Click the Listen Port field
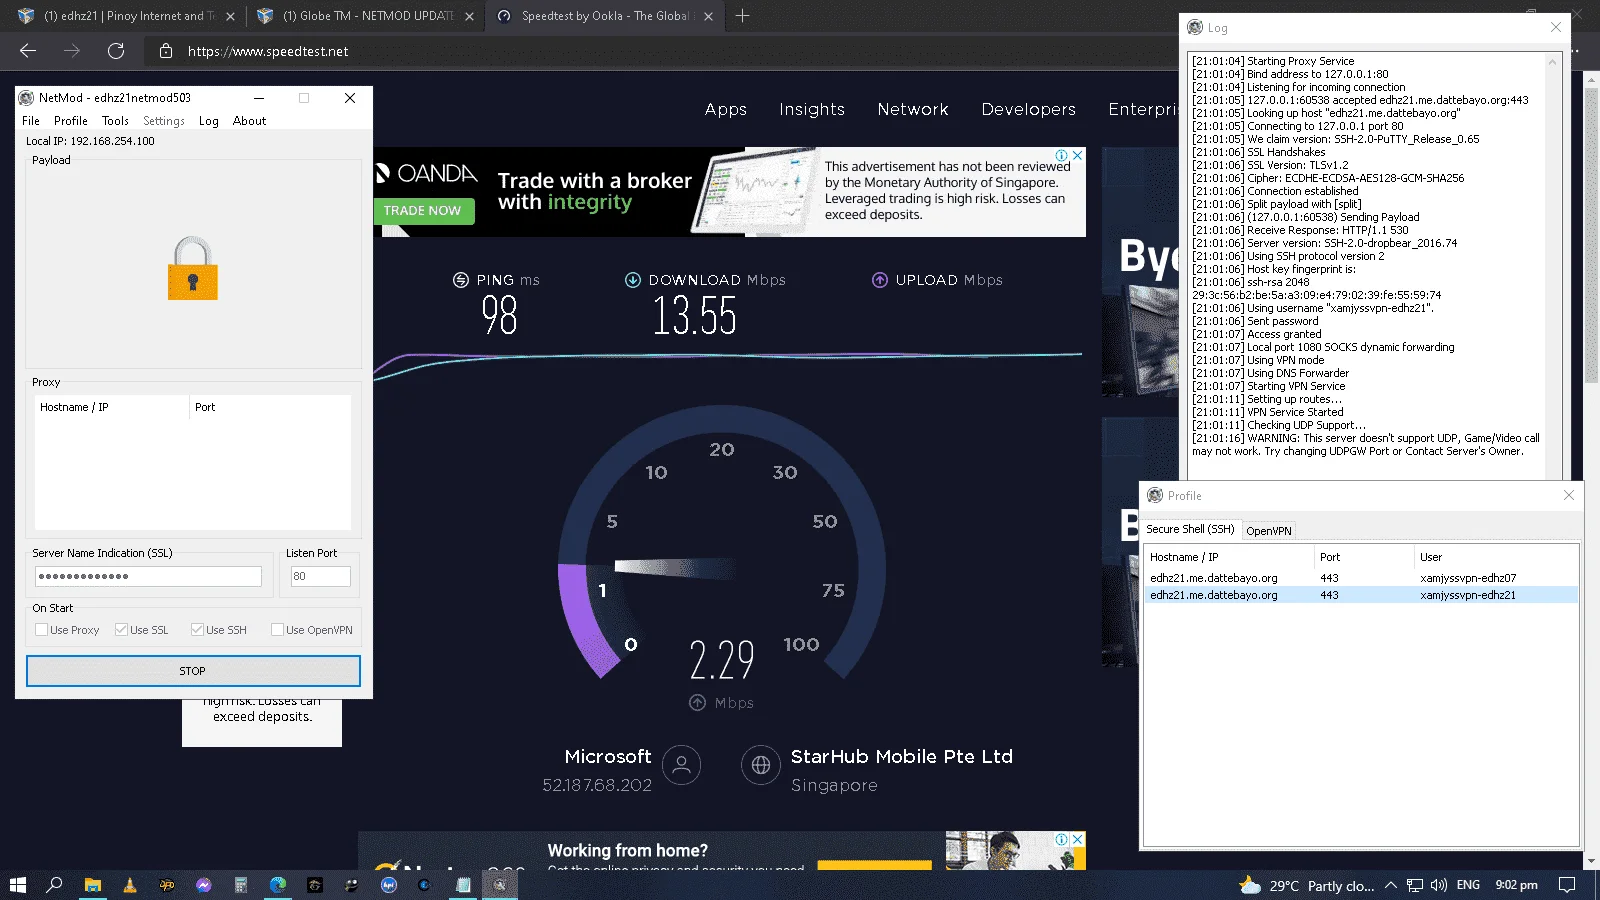 point(320,576)
